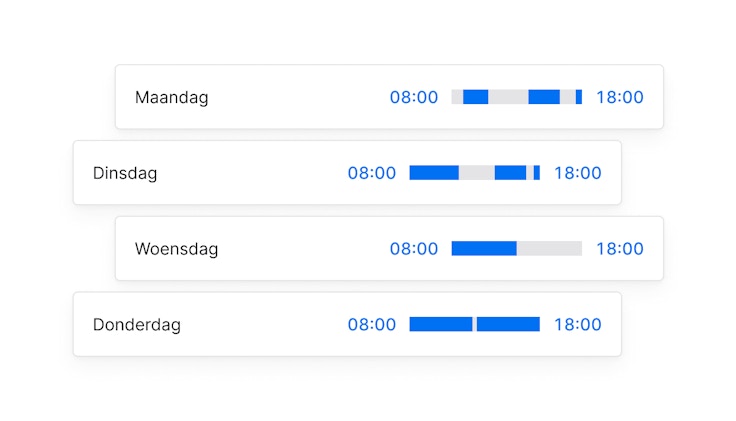Click the Dinsdag 18:00 end time

tap(578, 173)
